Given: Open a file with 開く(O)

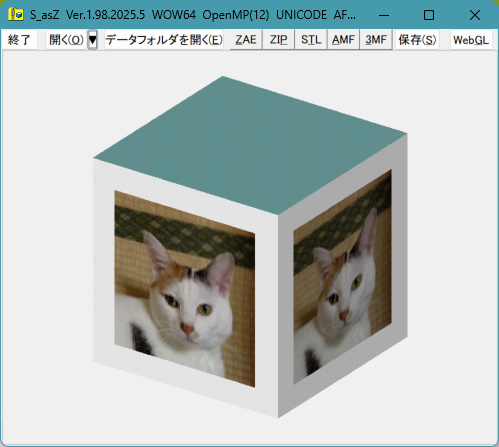Looking at the screenshot, I should point(67,40).
